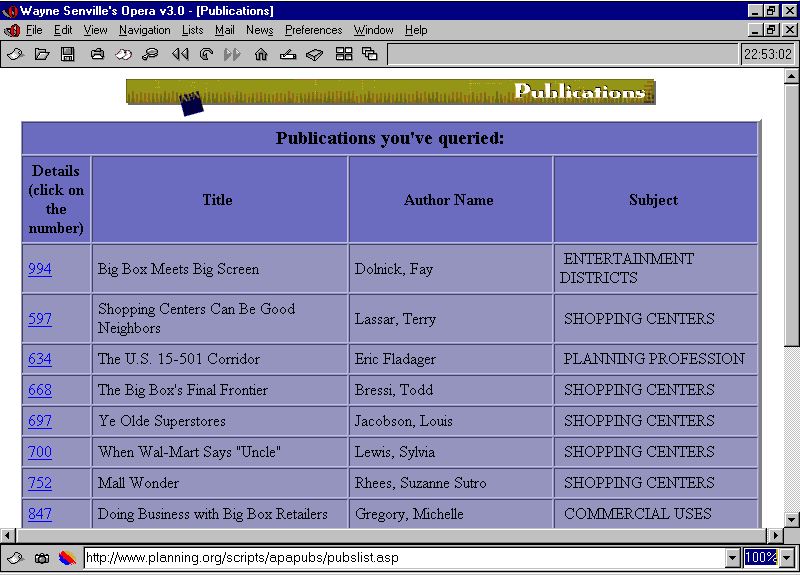Screen dimensions: 800x575
Task: Open the Preferences menu
Action: (313, 30)
